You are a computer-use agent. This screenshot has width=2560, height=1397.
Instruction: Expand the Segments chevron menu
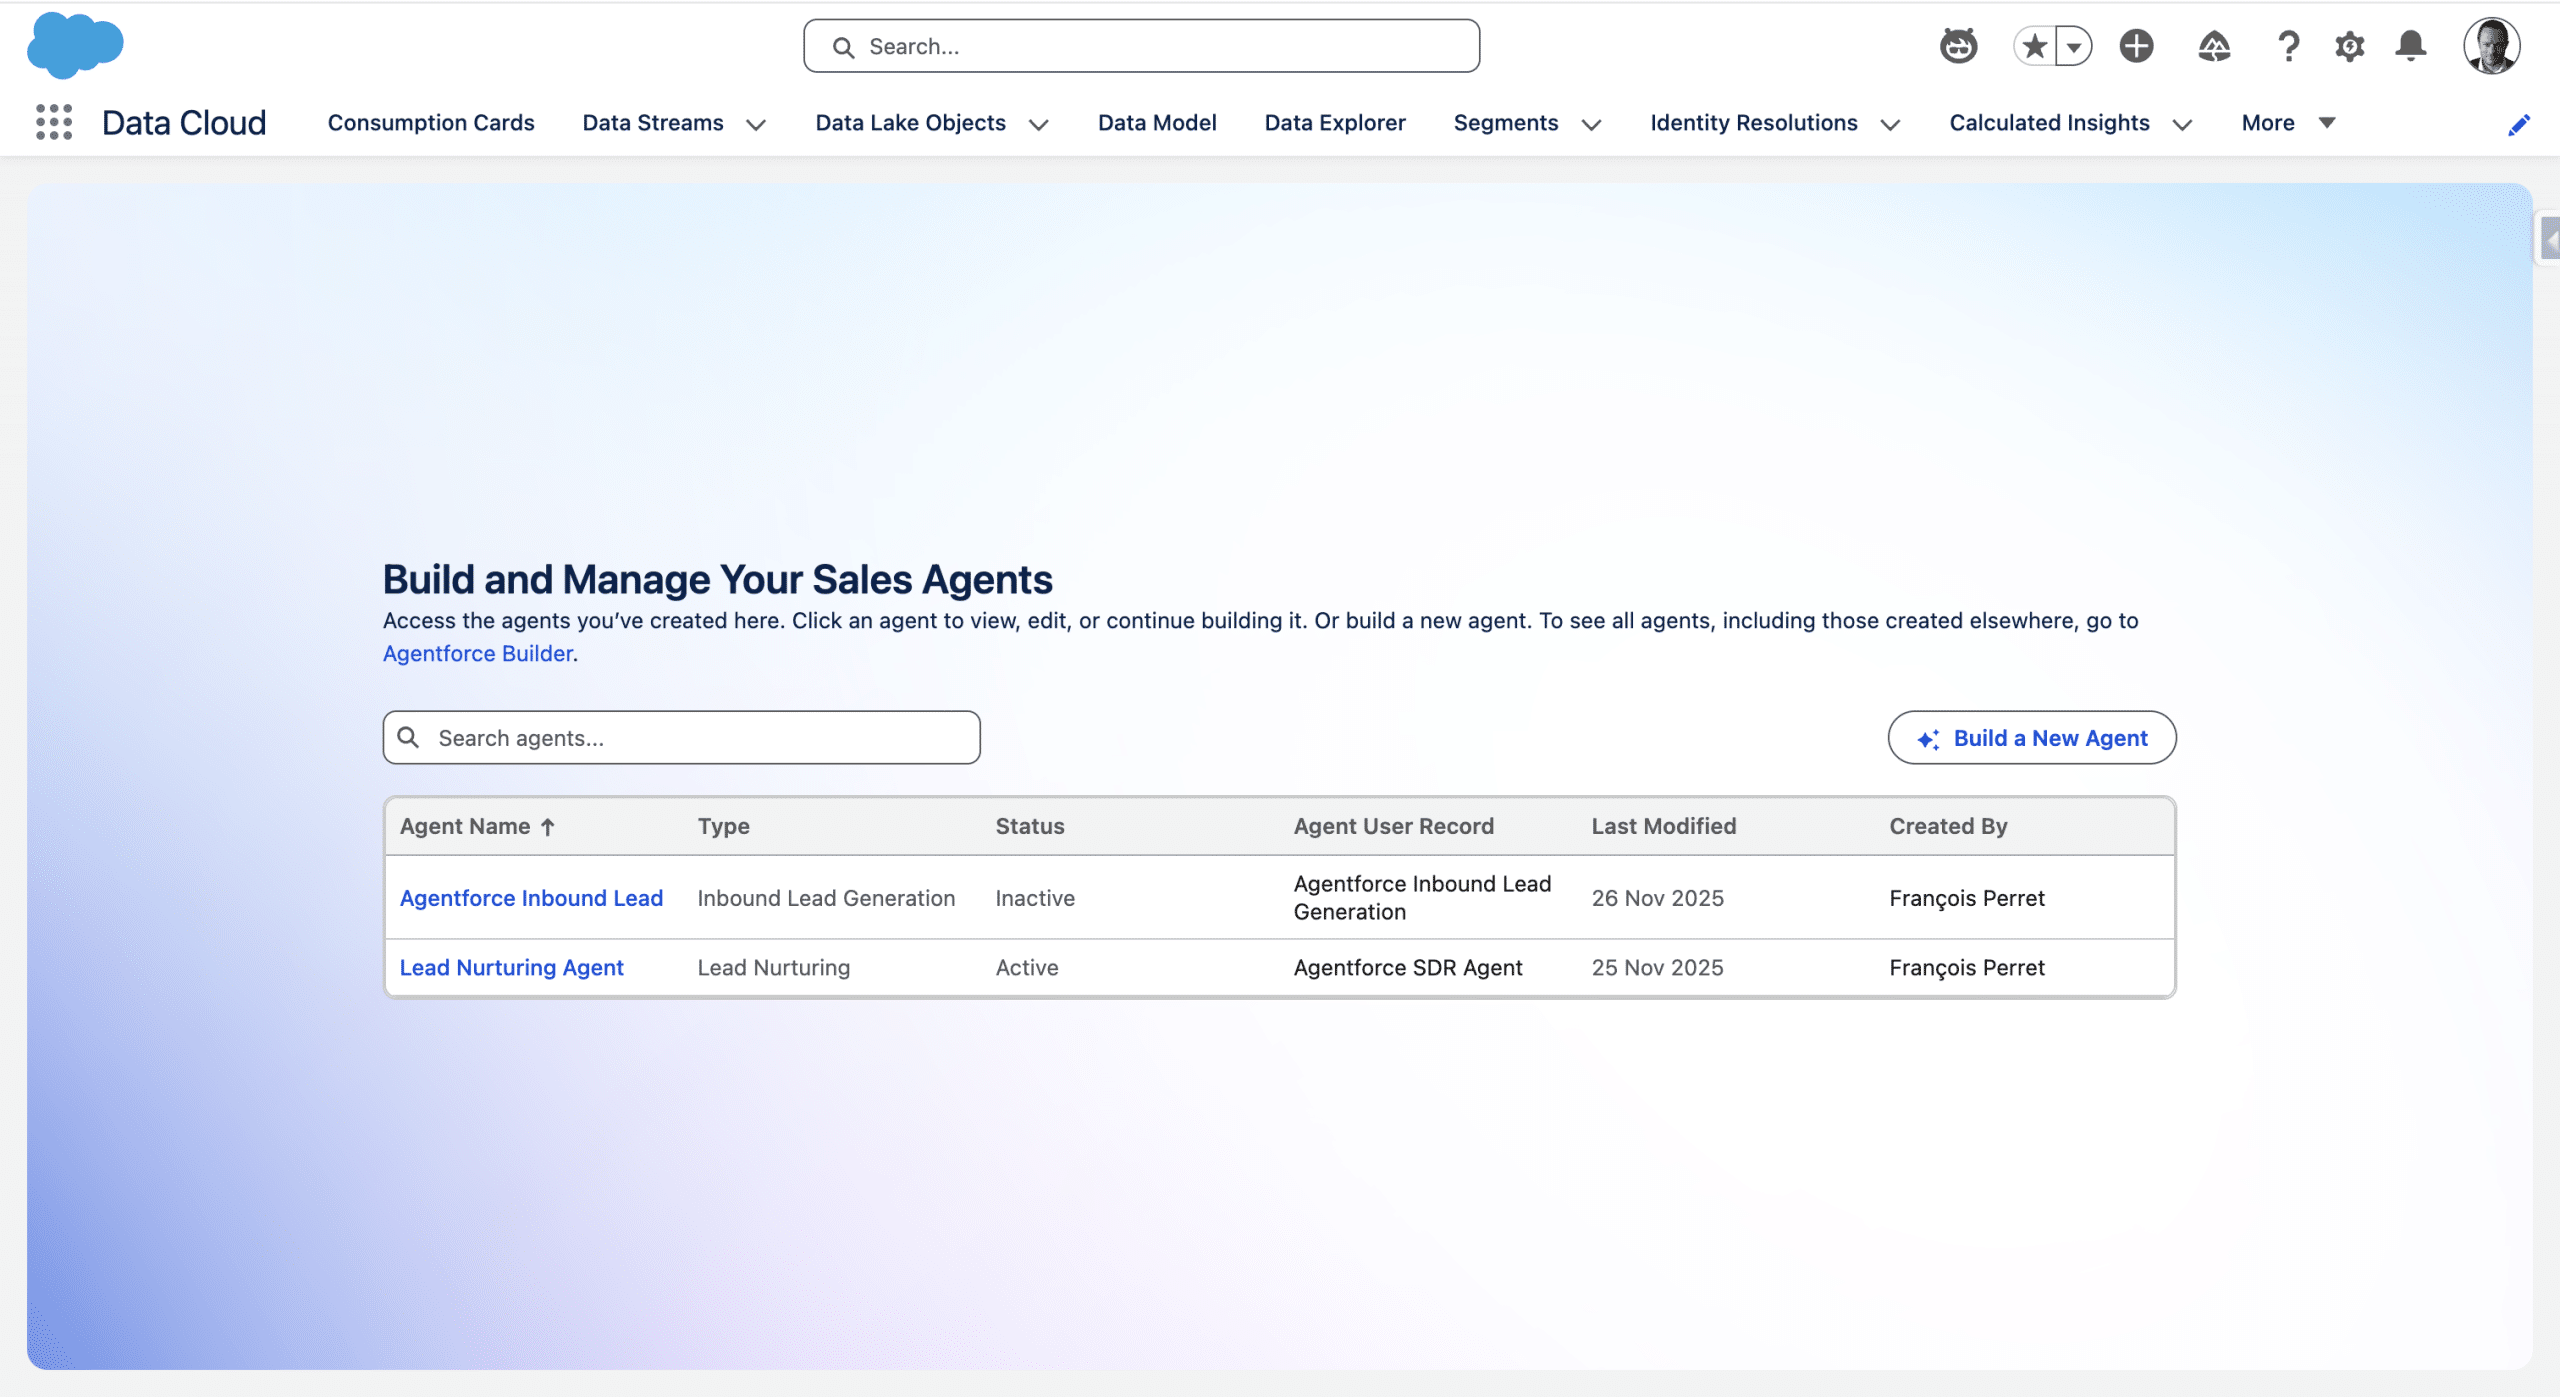coord(1591,124)
